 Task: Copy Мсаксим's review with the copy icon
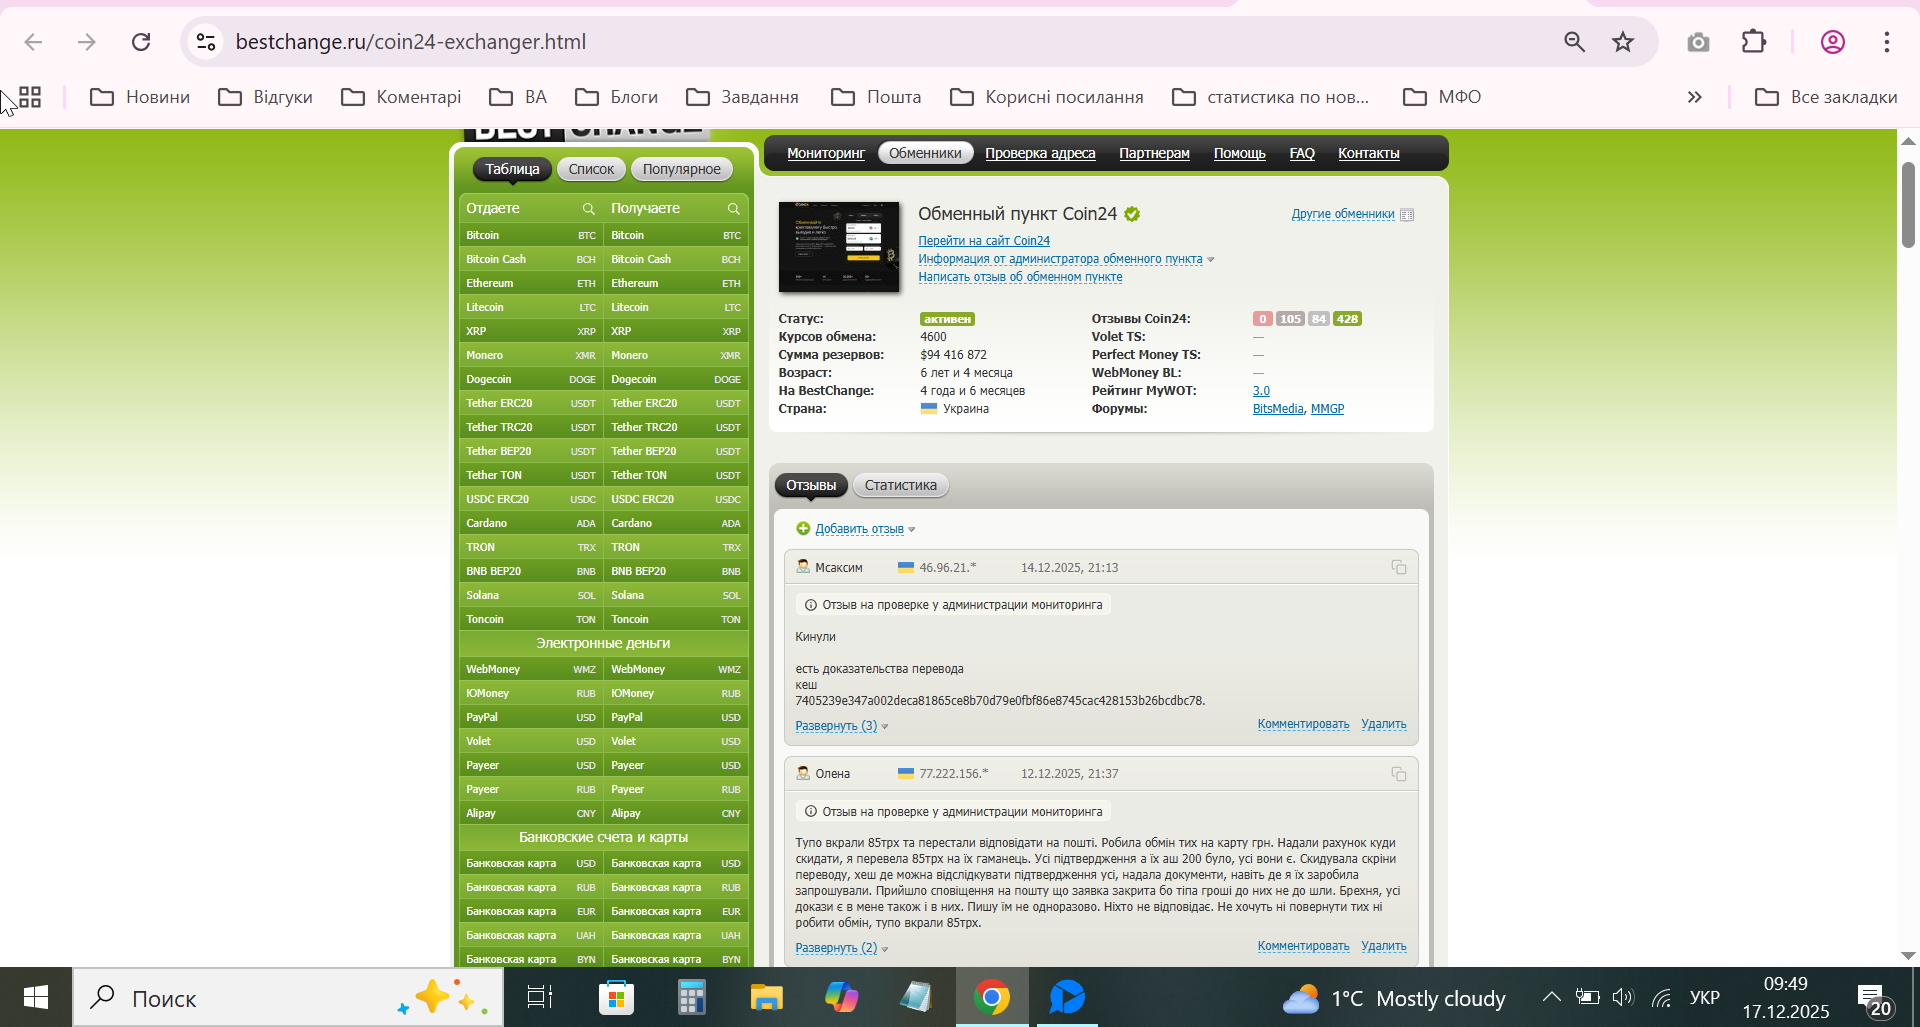[1399, 568]
